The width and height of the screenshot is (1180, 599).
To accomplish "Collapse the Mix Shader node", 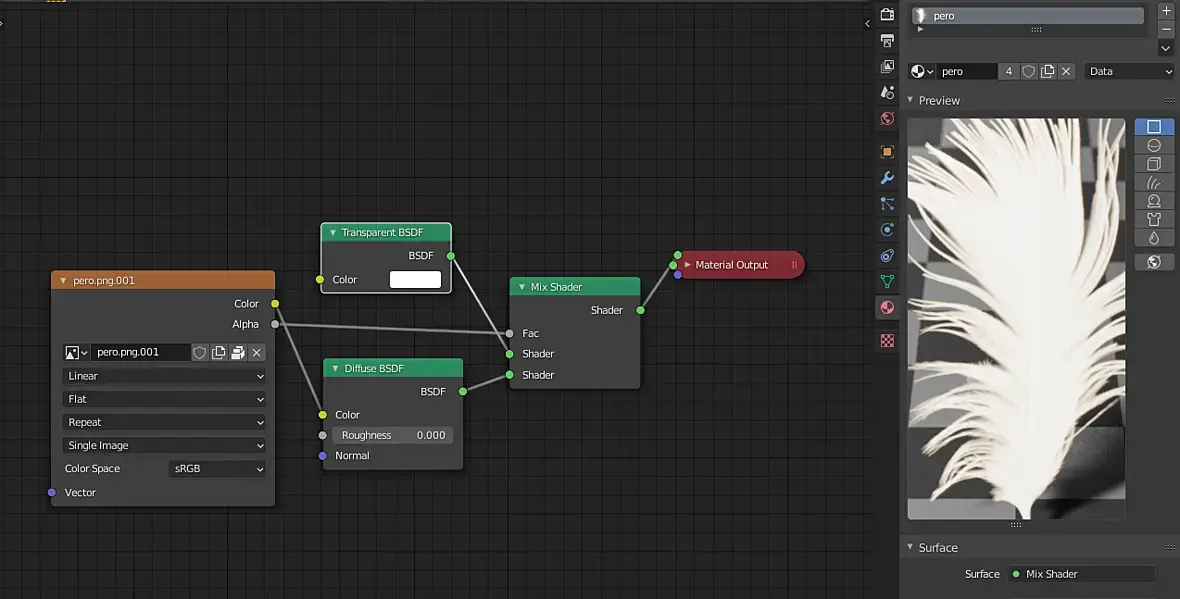I will [522, 287].
